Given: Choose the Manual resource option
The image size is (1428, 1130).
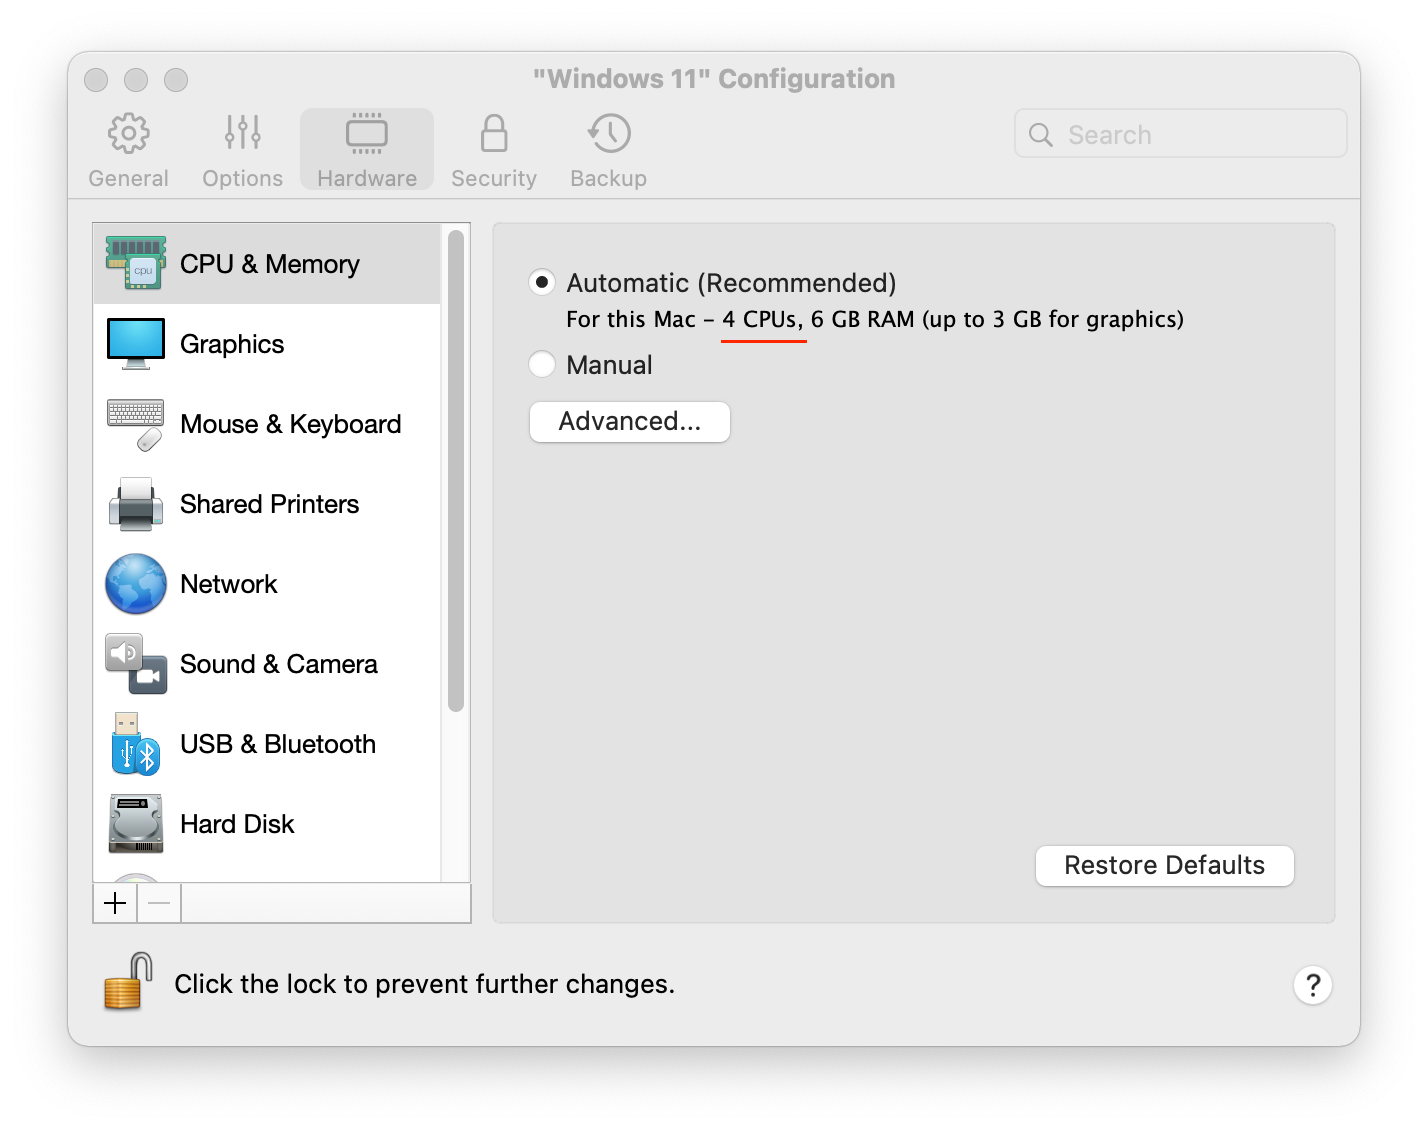Looking at the screenshot, I should (x=542, y=365).
